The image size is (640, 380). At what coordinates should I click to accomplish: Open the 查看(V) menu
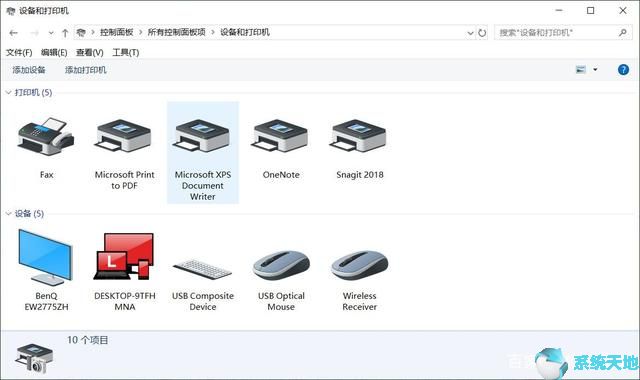click(89, 52)
